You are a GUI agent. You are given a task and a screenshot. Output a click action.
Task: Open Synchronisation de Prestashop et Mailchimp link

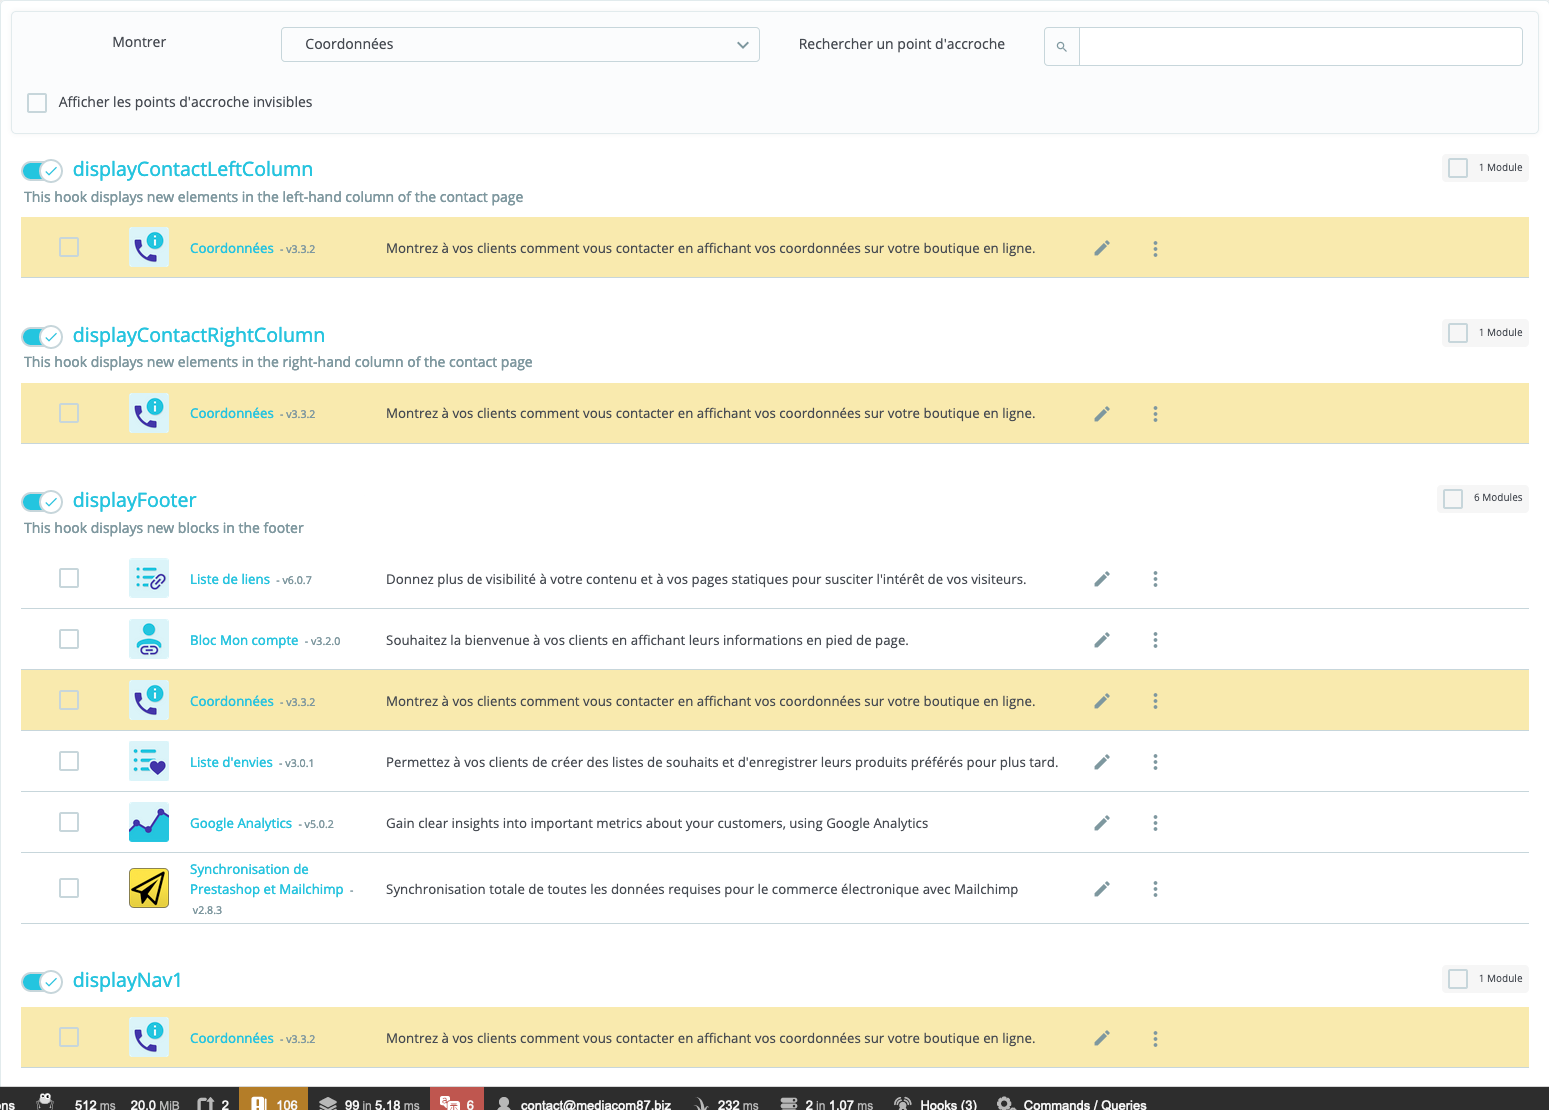click(267, 879)
